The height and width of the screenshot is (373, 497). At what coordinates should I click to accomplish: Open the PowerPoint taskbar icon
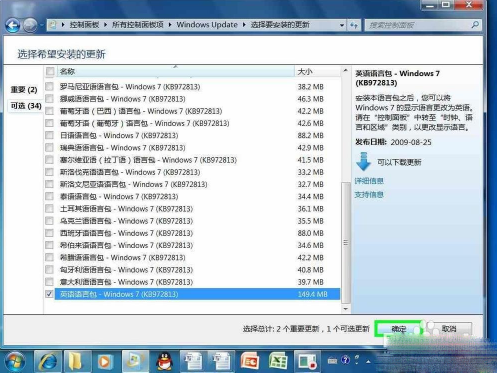pyautogui.click(x=250, y=361)
